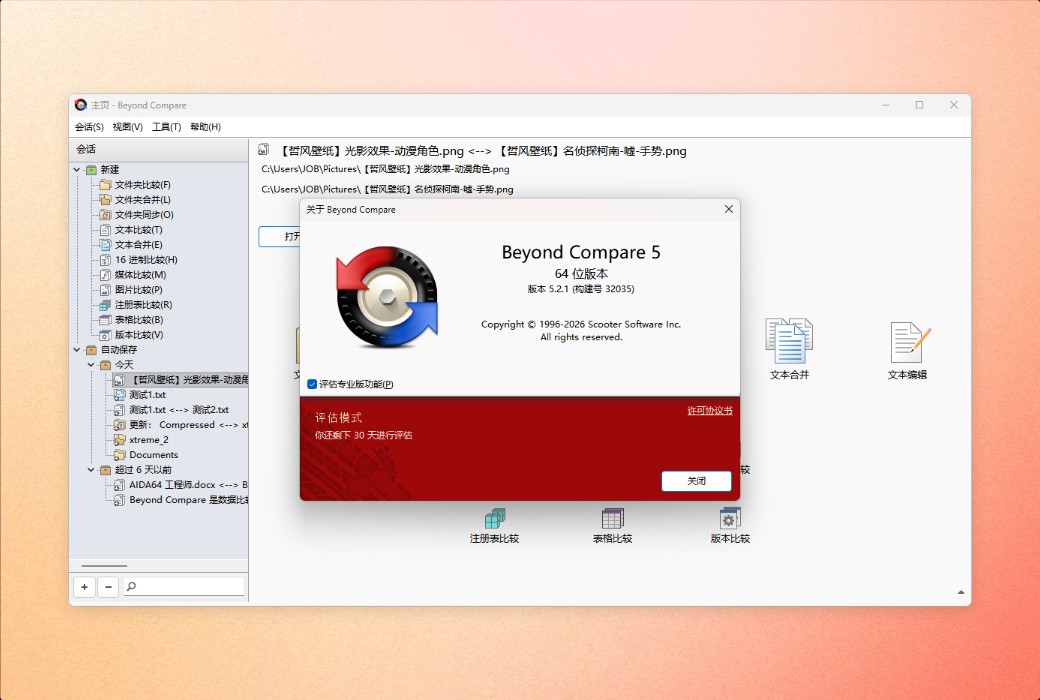Click the minus button to remove session
This screenshot has height=700, width=1040.
click(x=108, y=587)
